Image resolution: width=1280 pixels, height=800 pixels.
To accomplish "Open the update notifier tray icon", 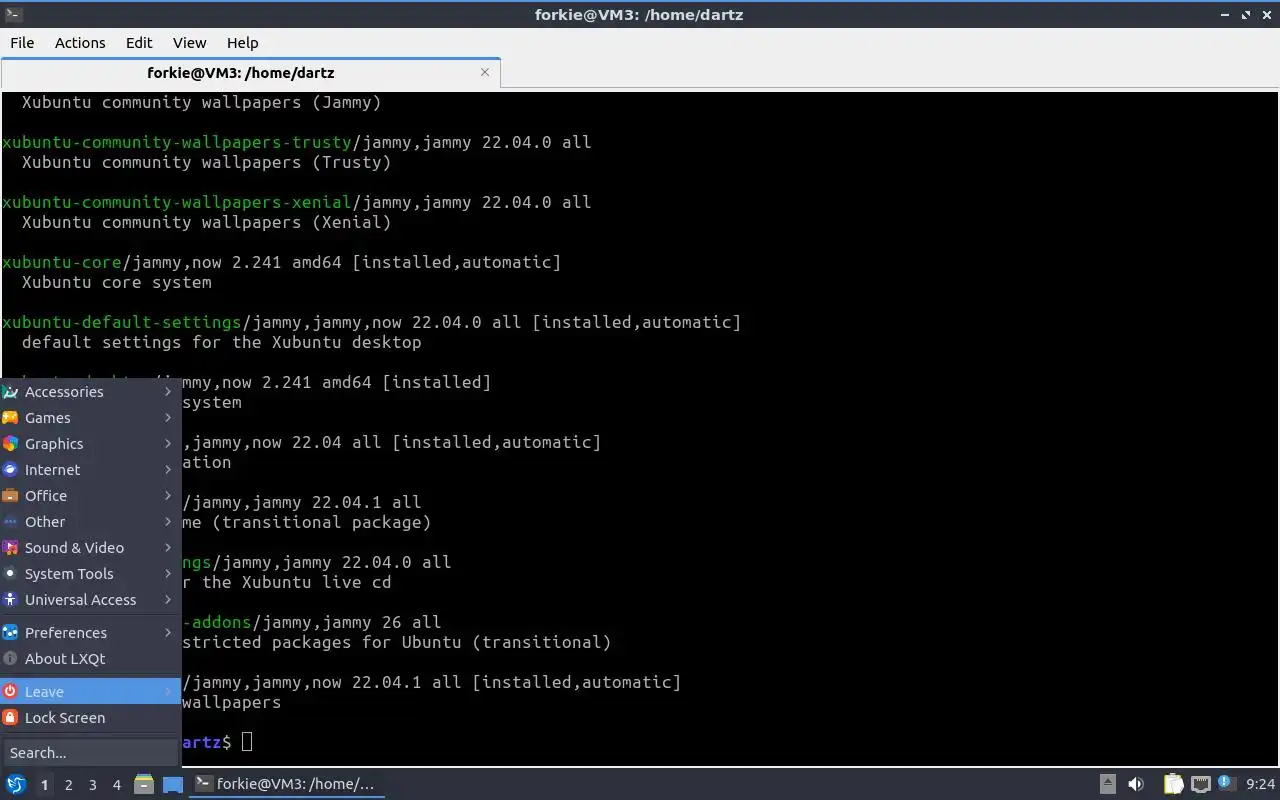I will [1226, 784].
